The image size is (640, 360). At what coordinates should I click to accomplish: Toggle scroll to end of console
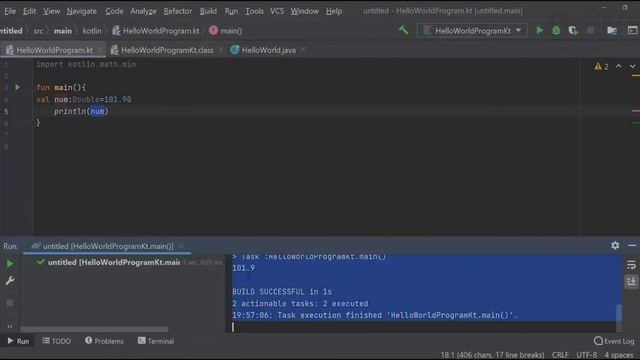[631, 282]
